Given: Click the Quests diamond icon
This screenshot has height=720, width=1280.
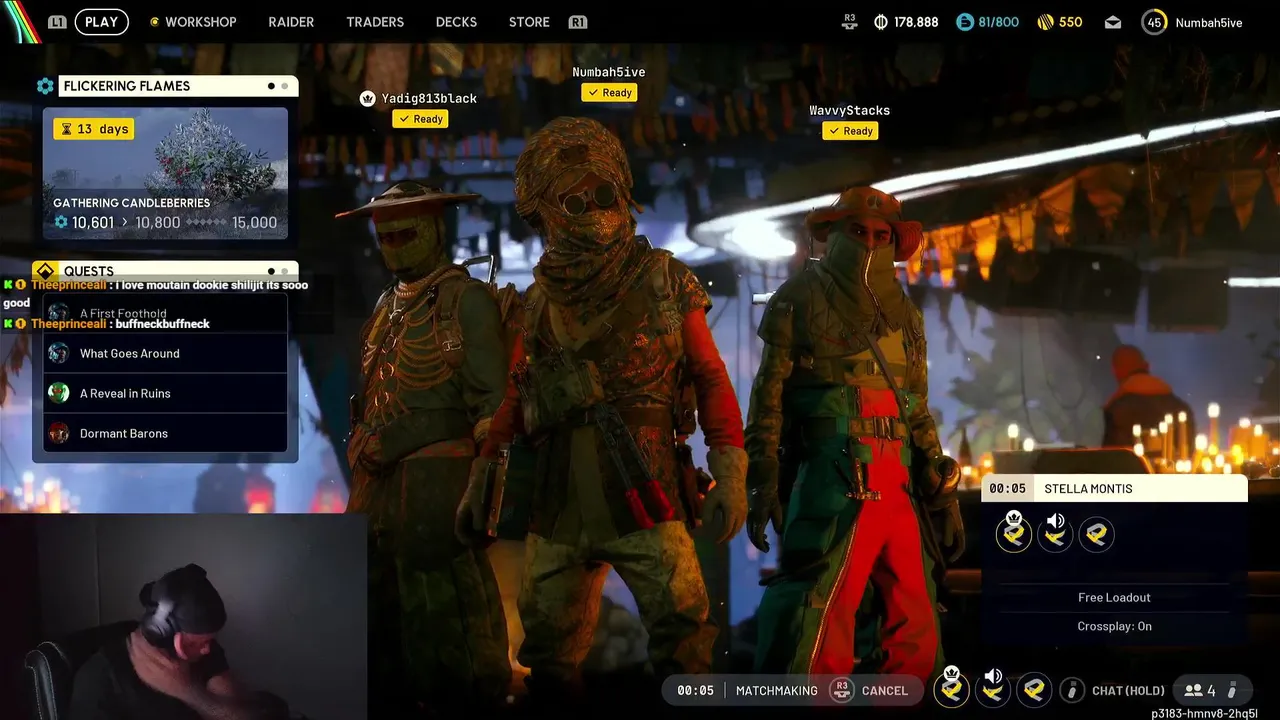Looking at the screenshot, I should 44,271.
